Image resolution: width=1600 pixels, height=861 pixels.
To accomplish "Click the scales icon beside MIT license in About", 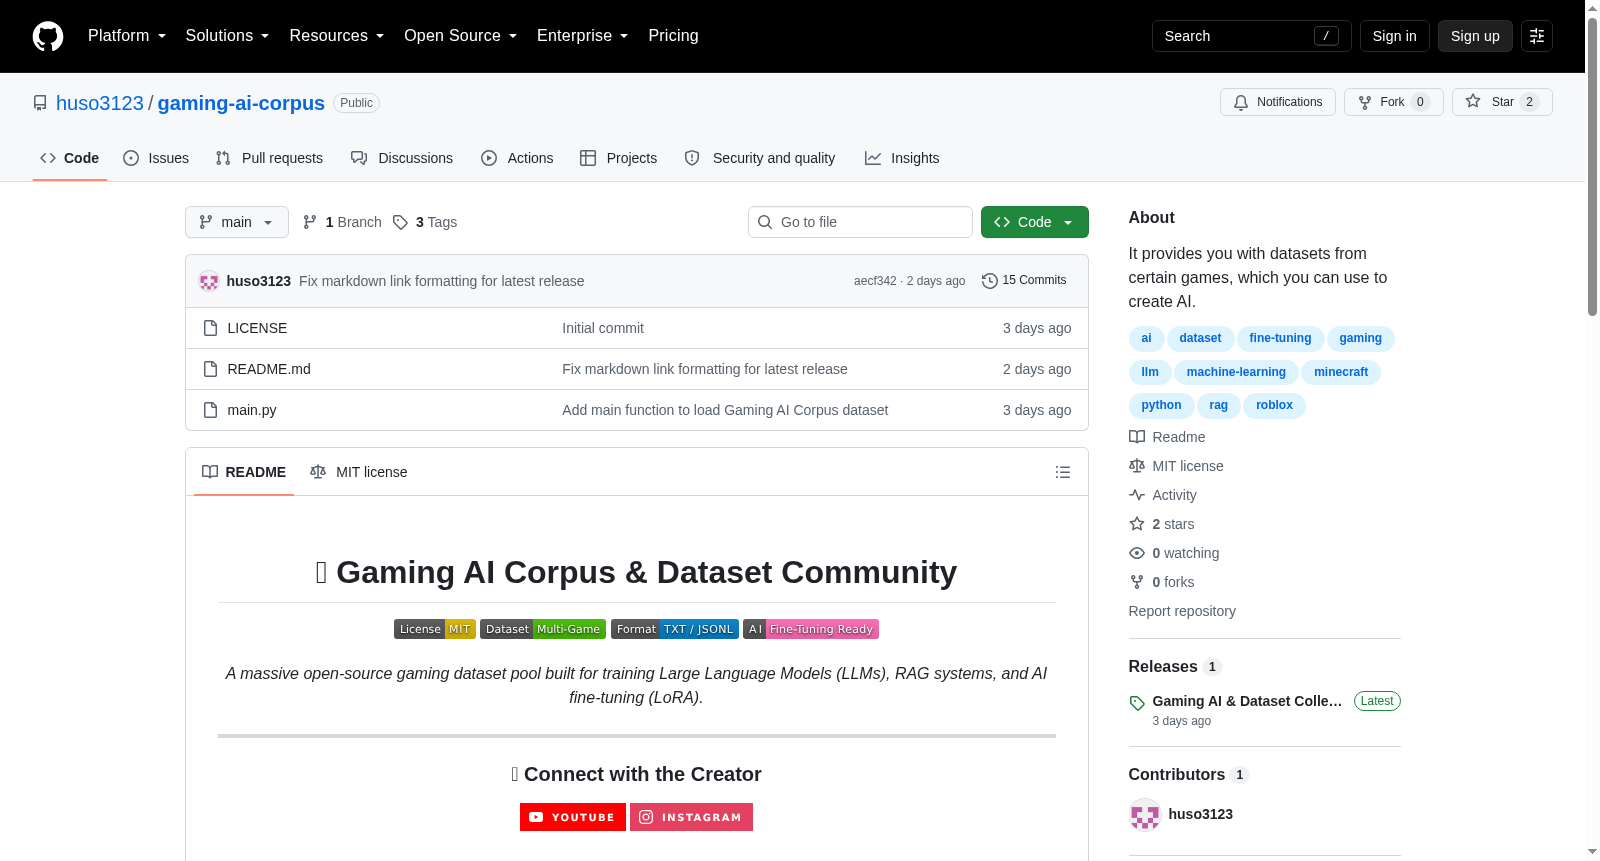I will pyautogui.click(x=1137, y=466).
